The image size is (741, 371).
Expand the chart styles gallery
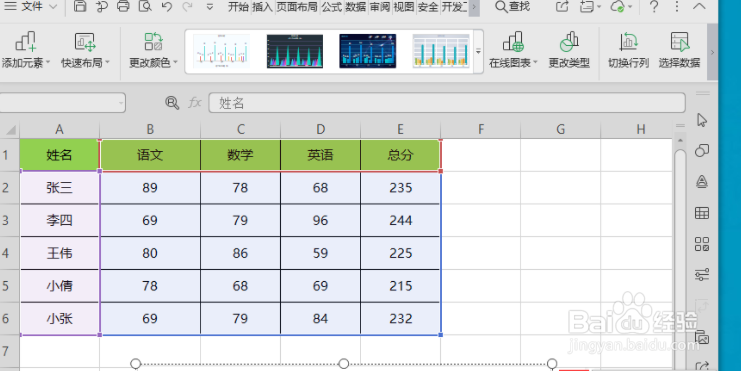[x=478, y=51]
